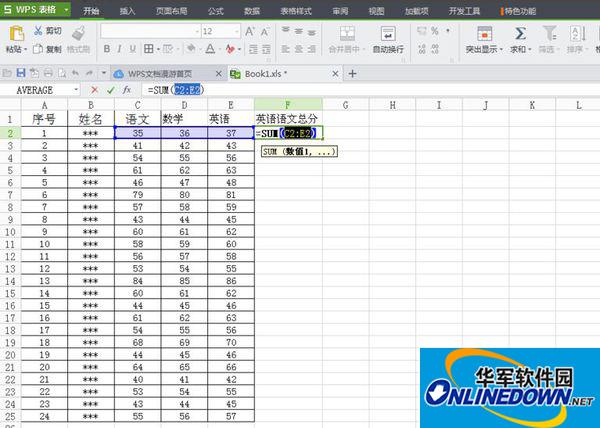The image size is (600, 428).
Task: Increase font size with the larger A icon
Action: (249, 31)
